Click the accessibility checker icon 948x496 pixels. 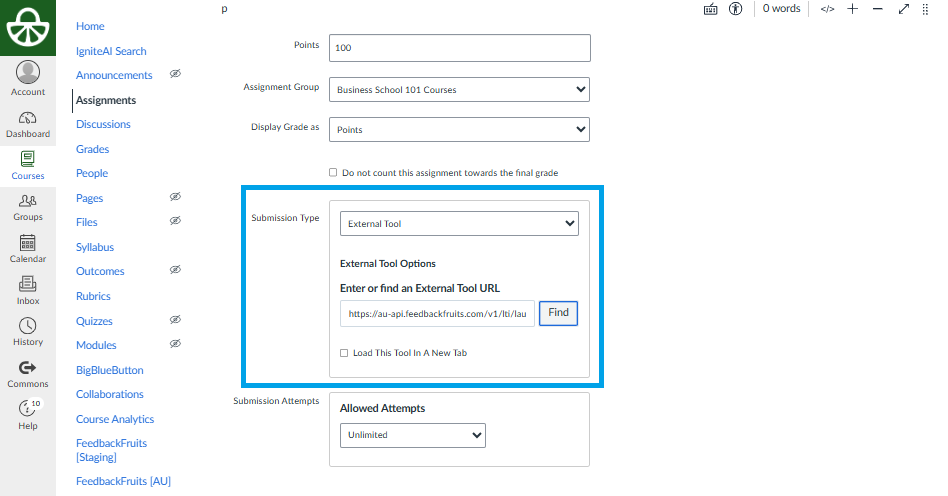tap(736, 9)
